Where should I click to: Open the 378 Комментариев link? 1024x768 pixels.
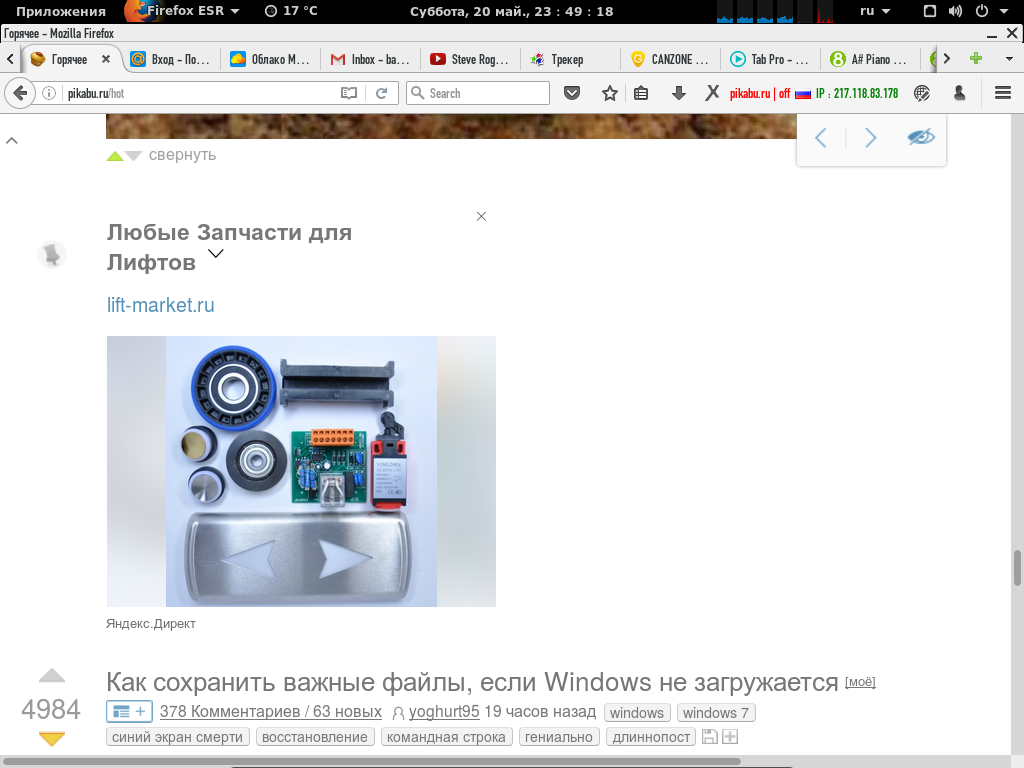[270, 712]
